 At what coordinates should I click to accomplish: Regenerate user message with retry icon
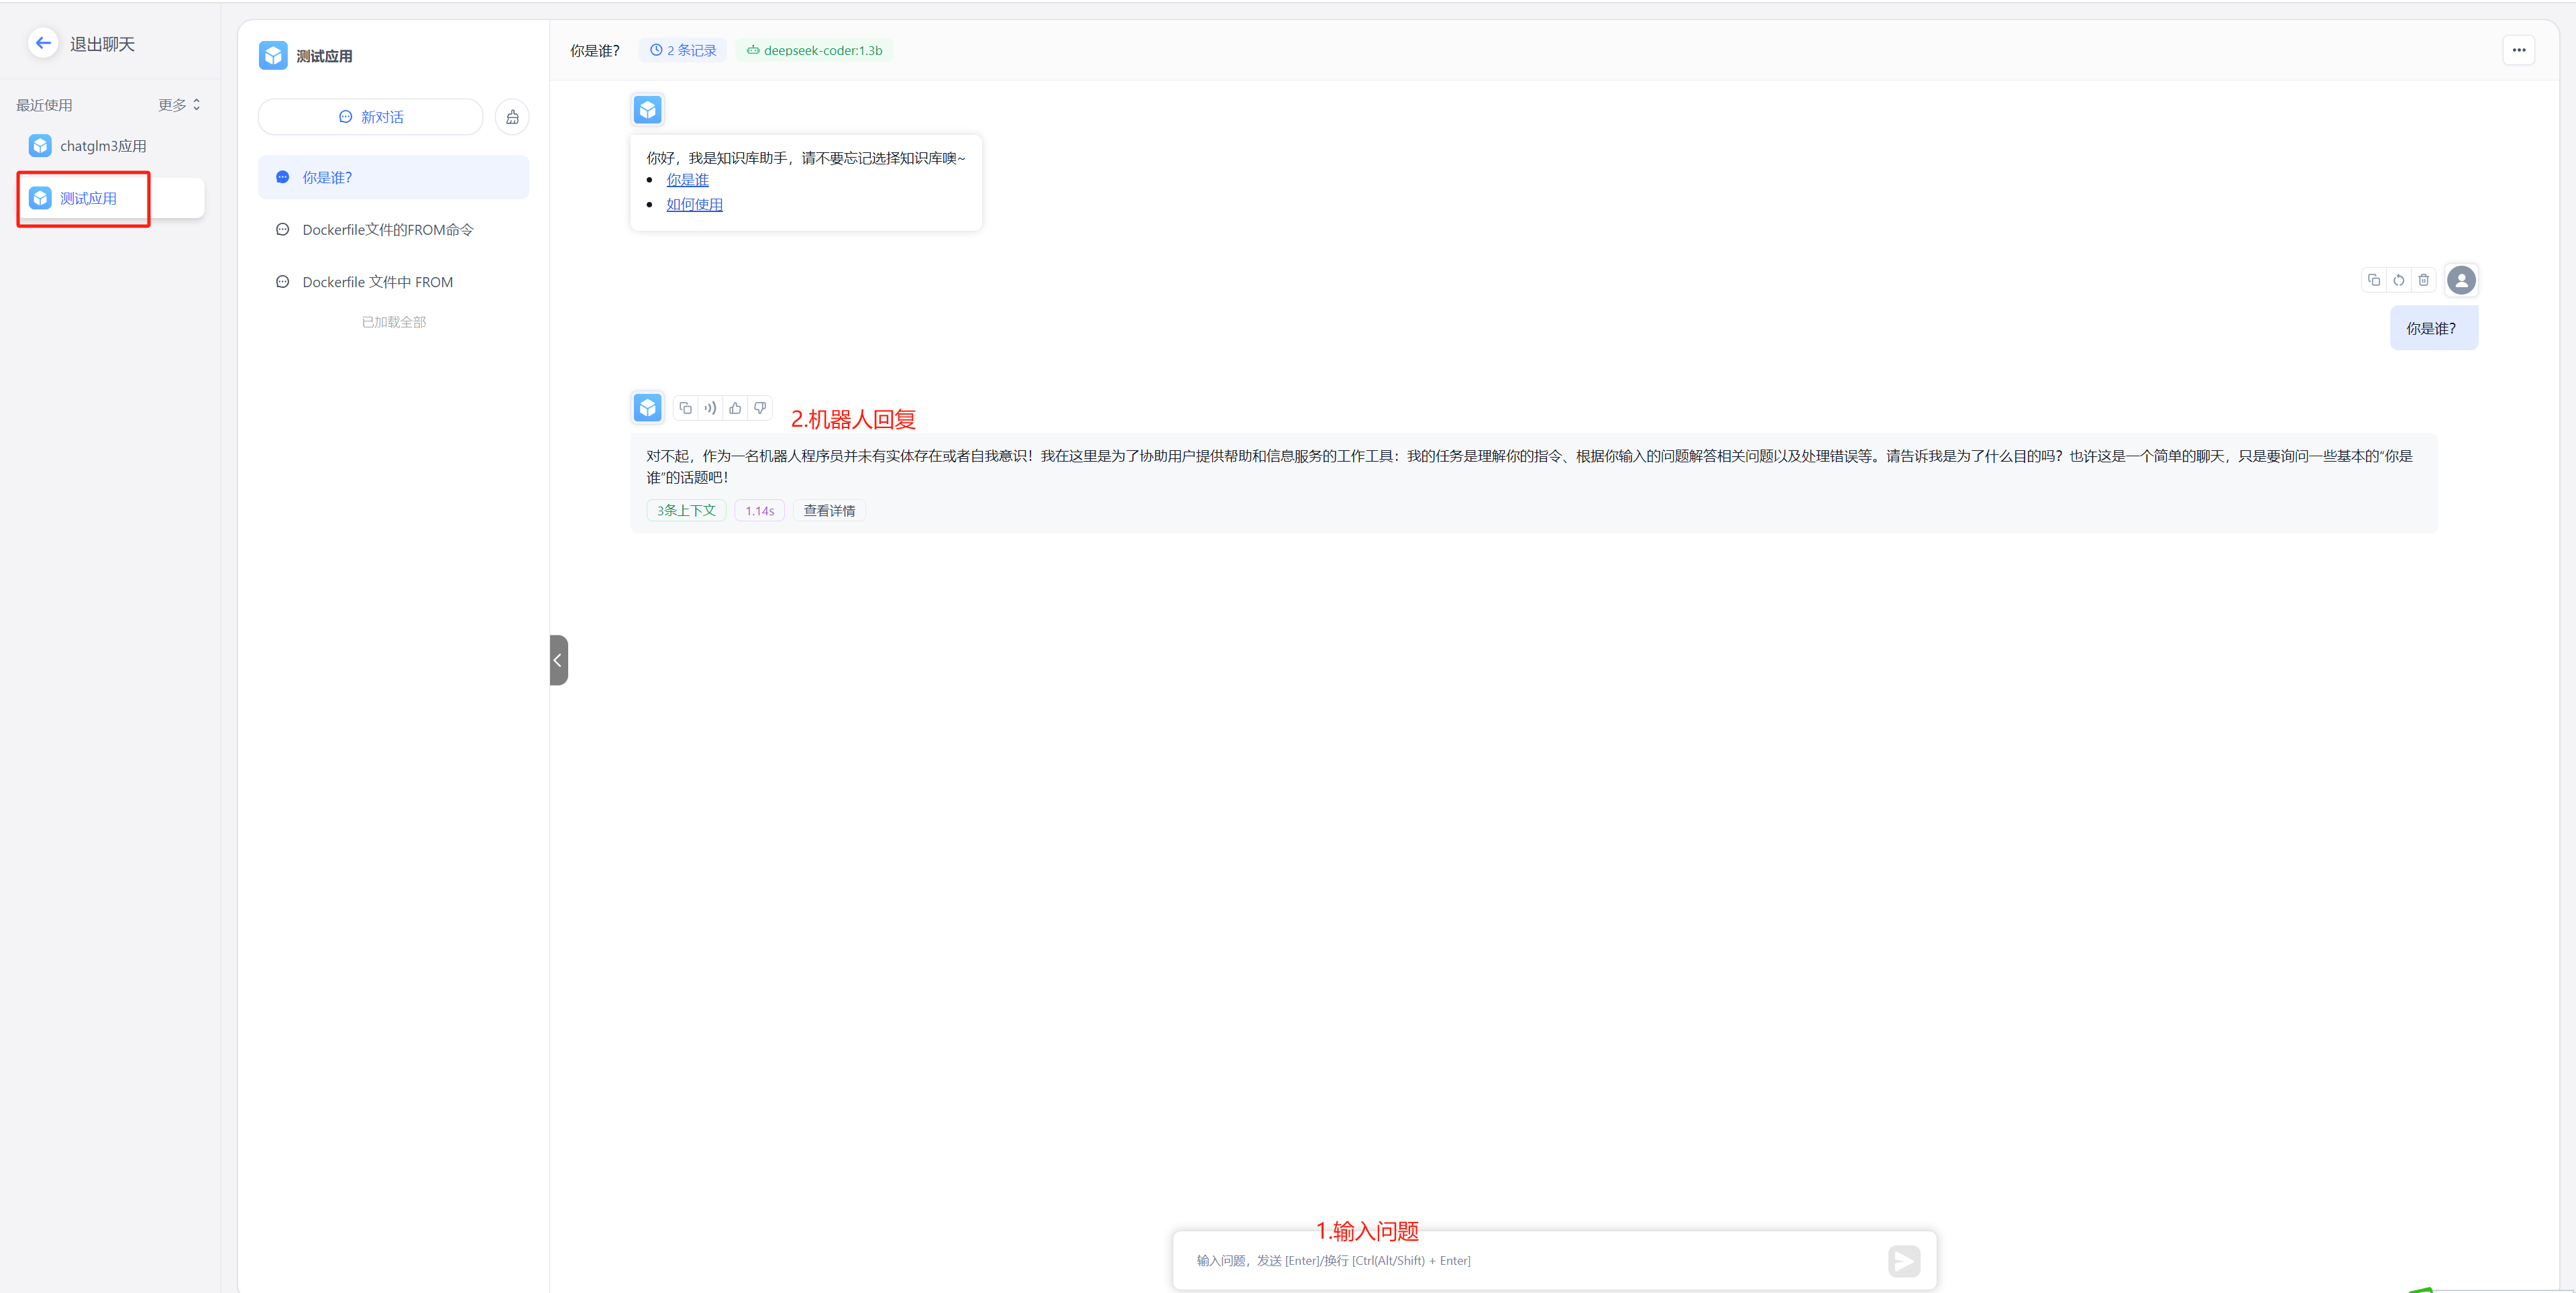pyautogui.click(x=2398, y=280)
